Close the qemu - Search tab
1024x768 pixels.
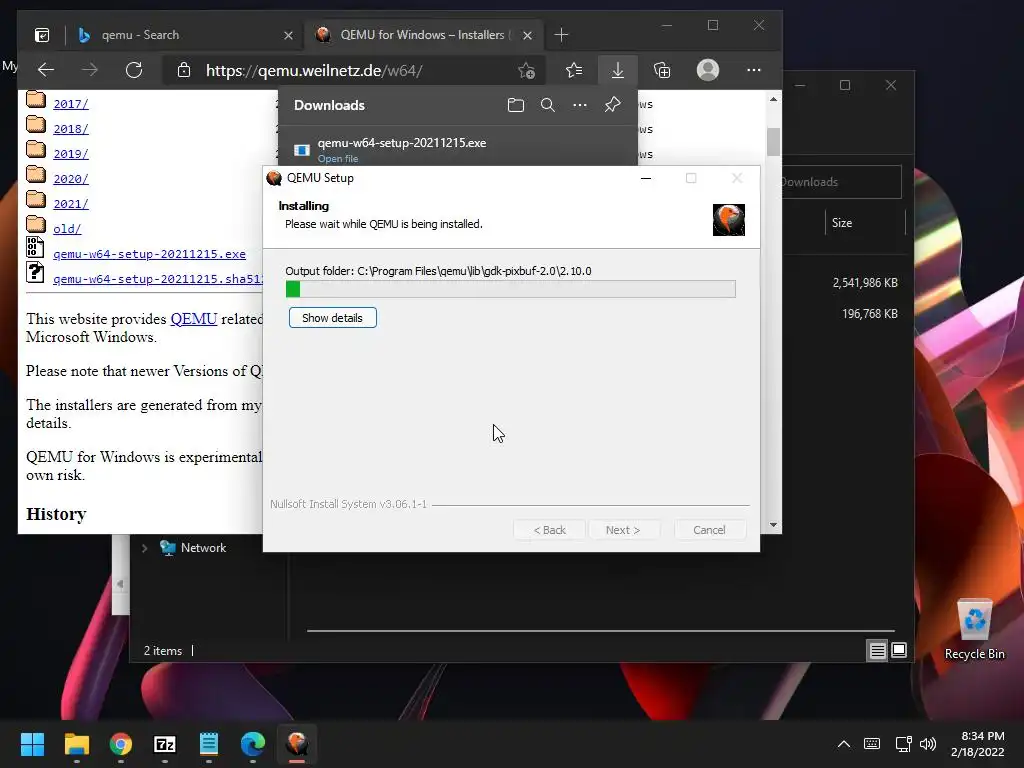(288, 35)
